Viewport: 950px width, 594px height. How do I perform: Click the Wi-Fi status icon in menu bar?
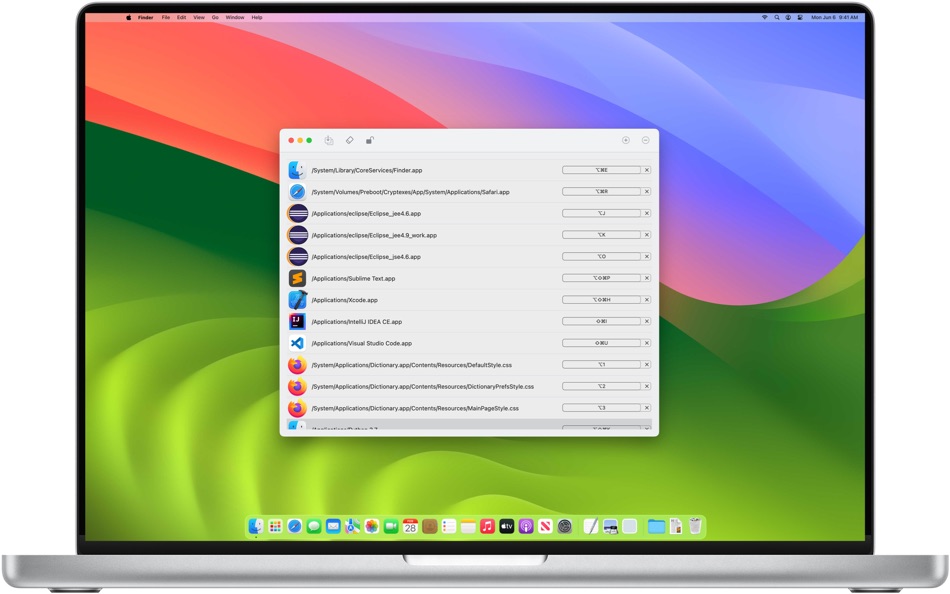click(765, 18)
